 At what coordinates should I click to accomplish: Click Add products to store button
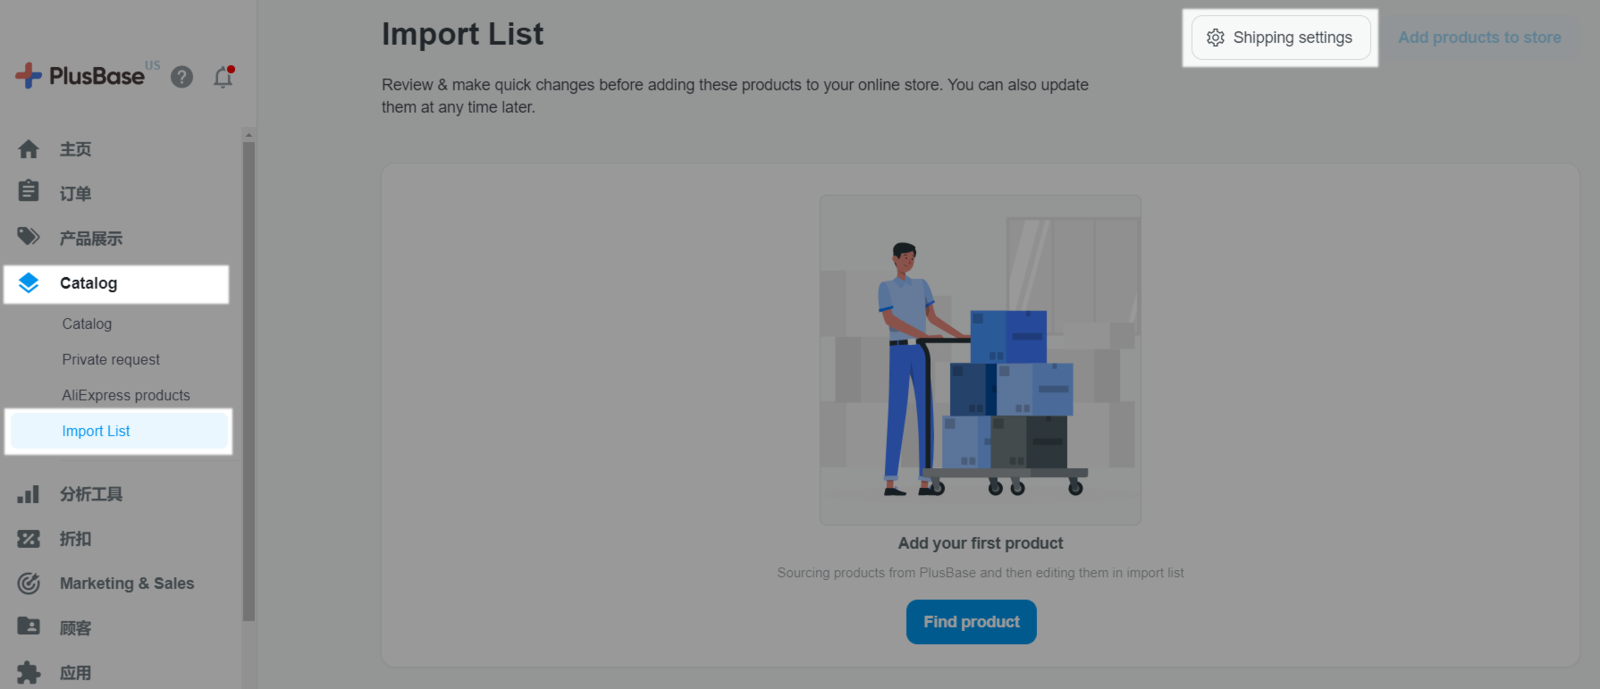1480,38
